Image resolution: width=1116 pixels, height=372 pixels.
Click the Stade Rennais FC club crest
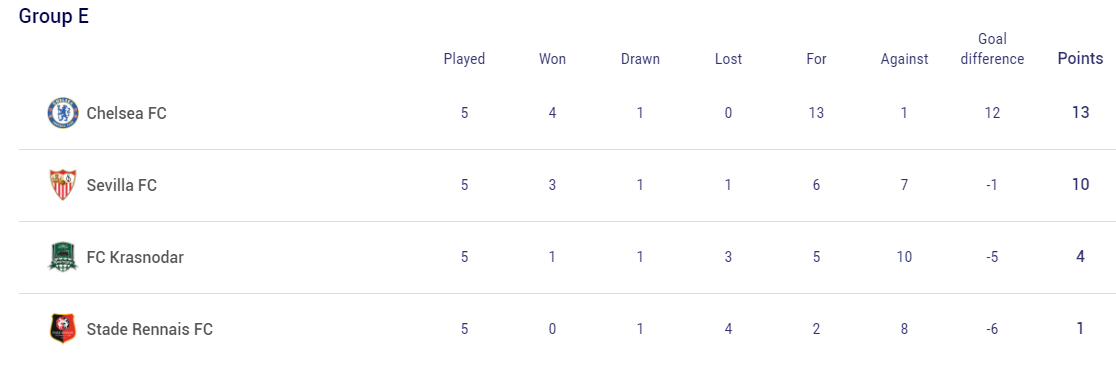tap(63, 329)
